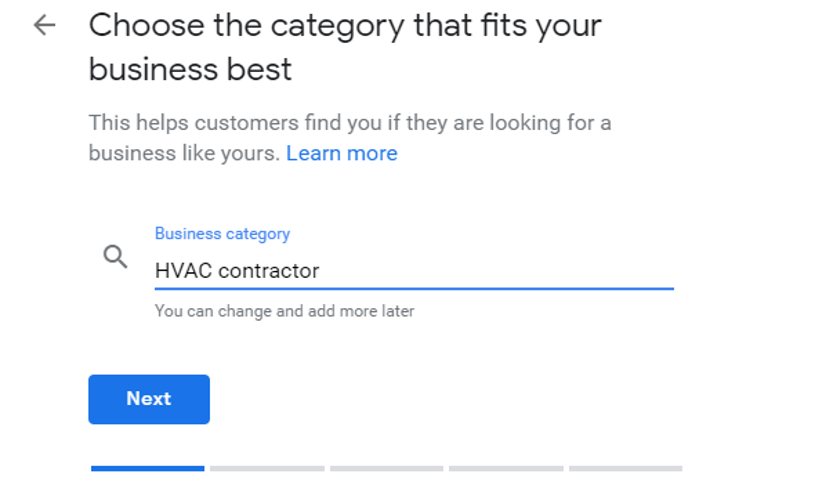Click the 'business best' heading line
This screenshot has height=500, width=816.
coord(190,69)
